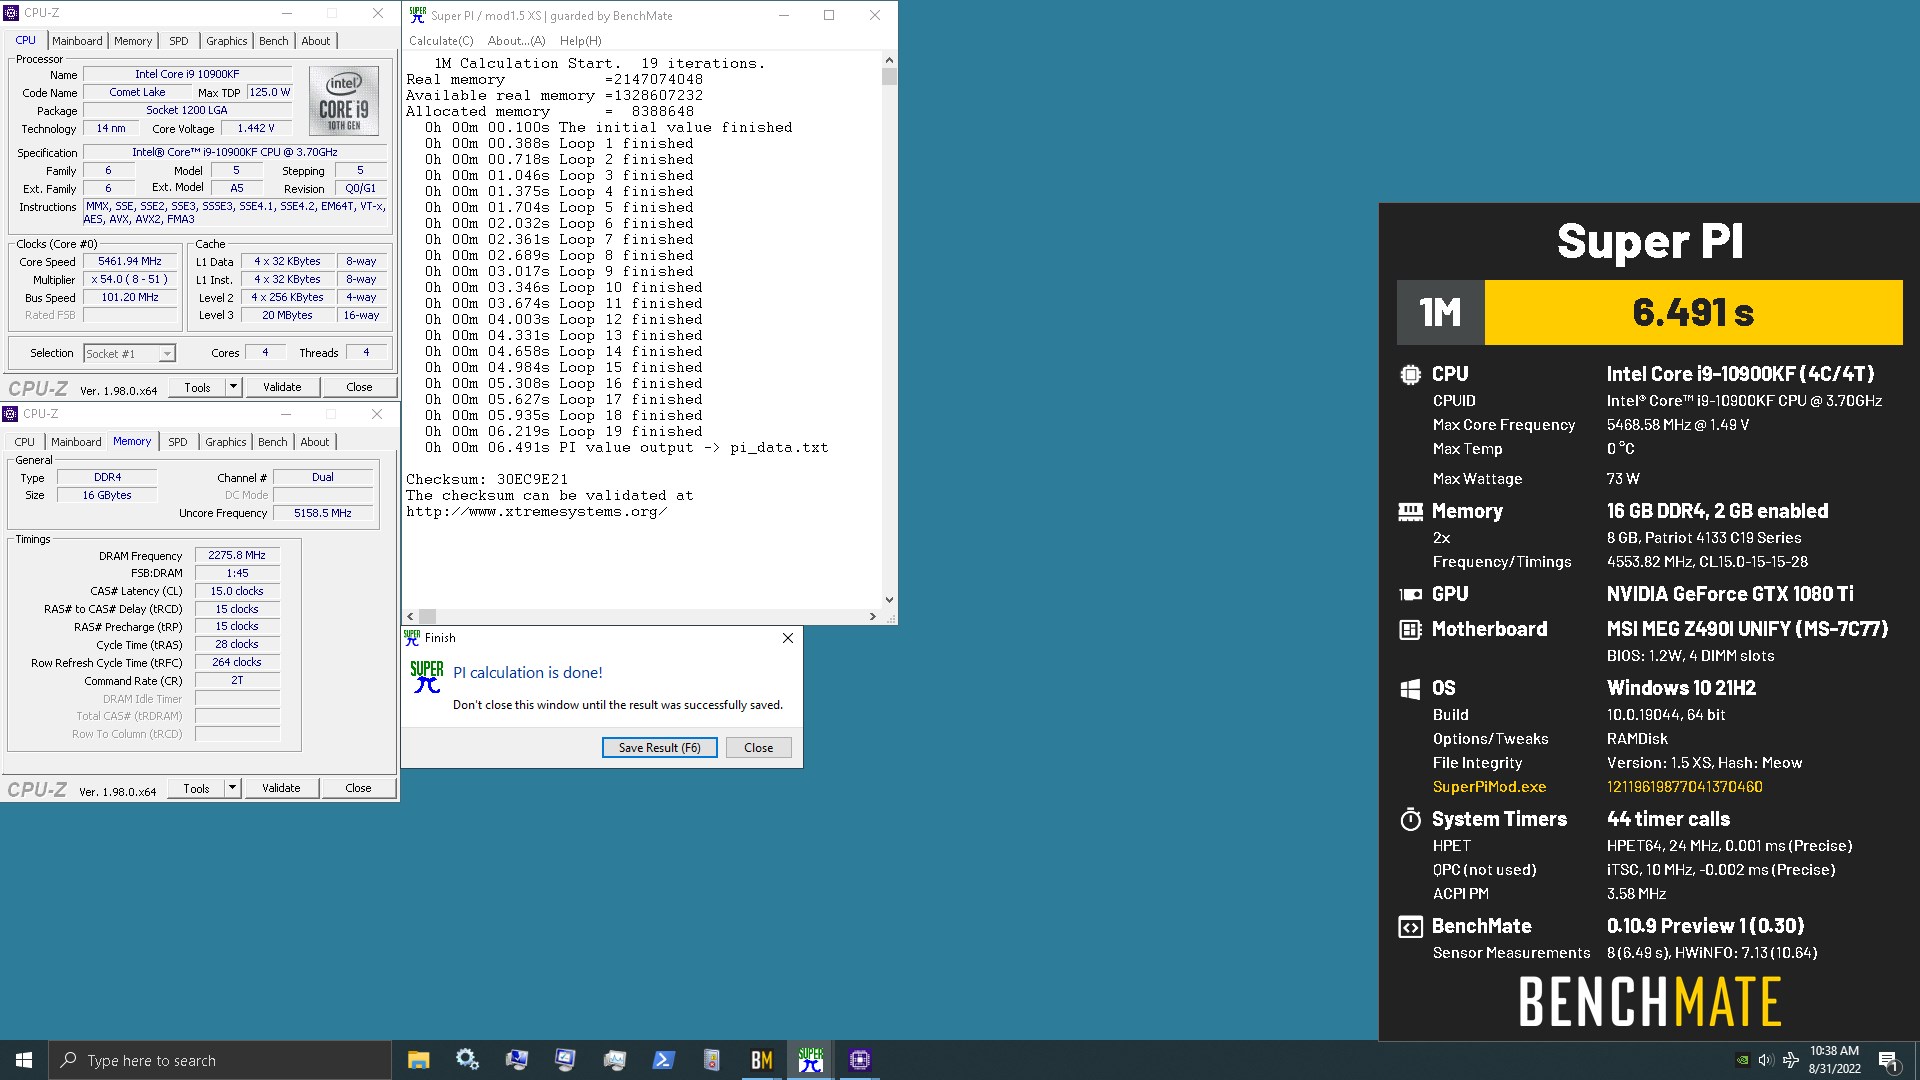1920x1080 pixels.
Task: Click the BenchMate code bracket icon
Action: click(1410, 926)
